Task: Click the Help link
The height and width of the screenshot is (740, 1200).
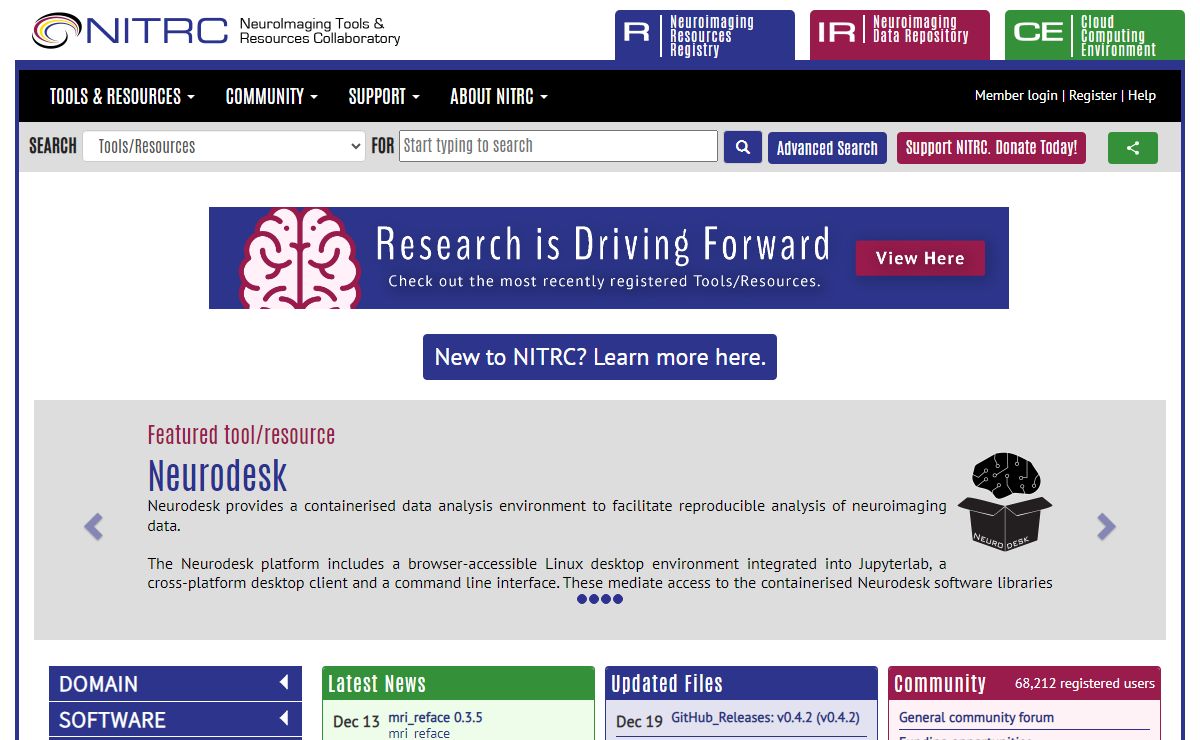Action: click(1142, 96)
